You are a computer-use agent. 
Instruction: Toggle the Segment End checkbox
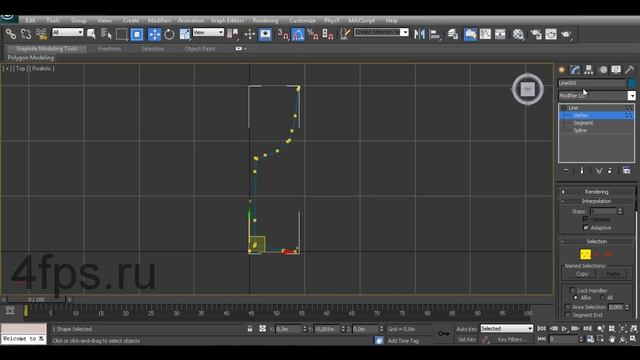click(567, 315)
